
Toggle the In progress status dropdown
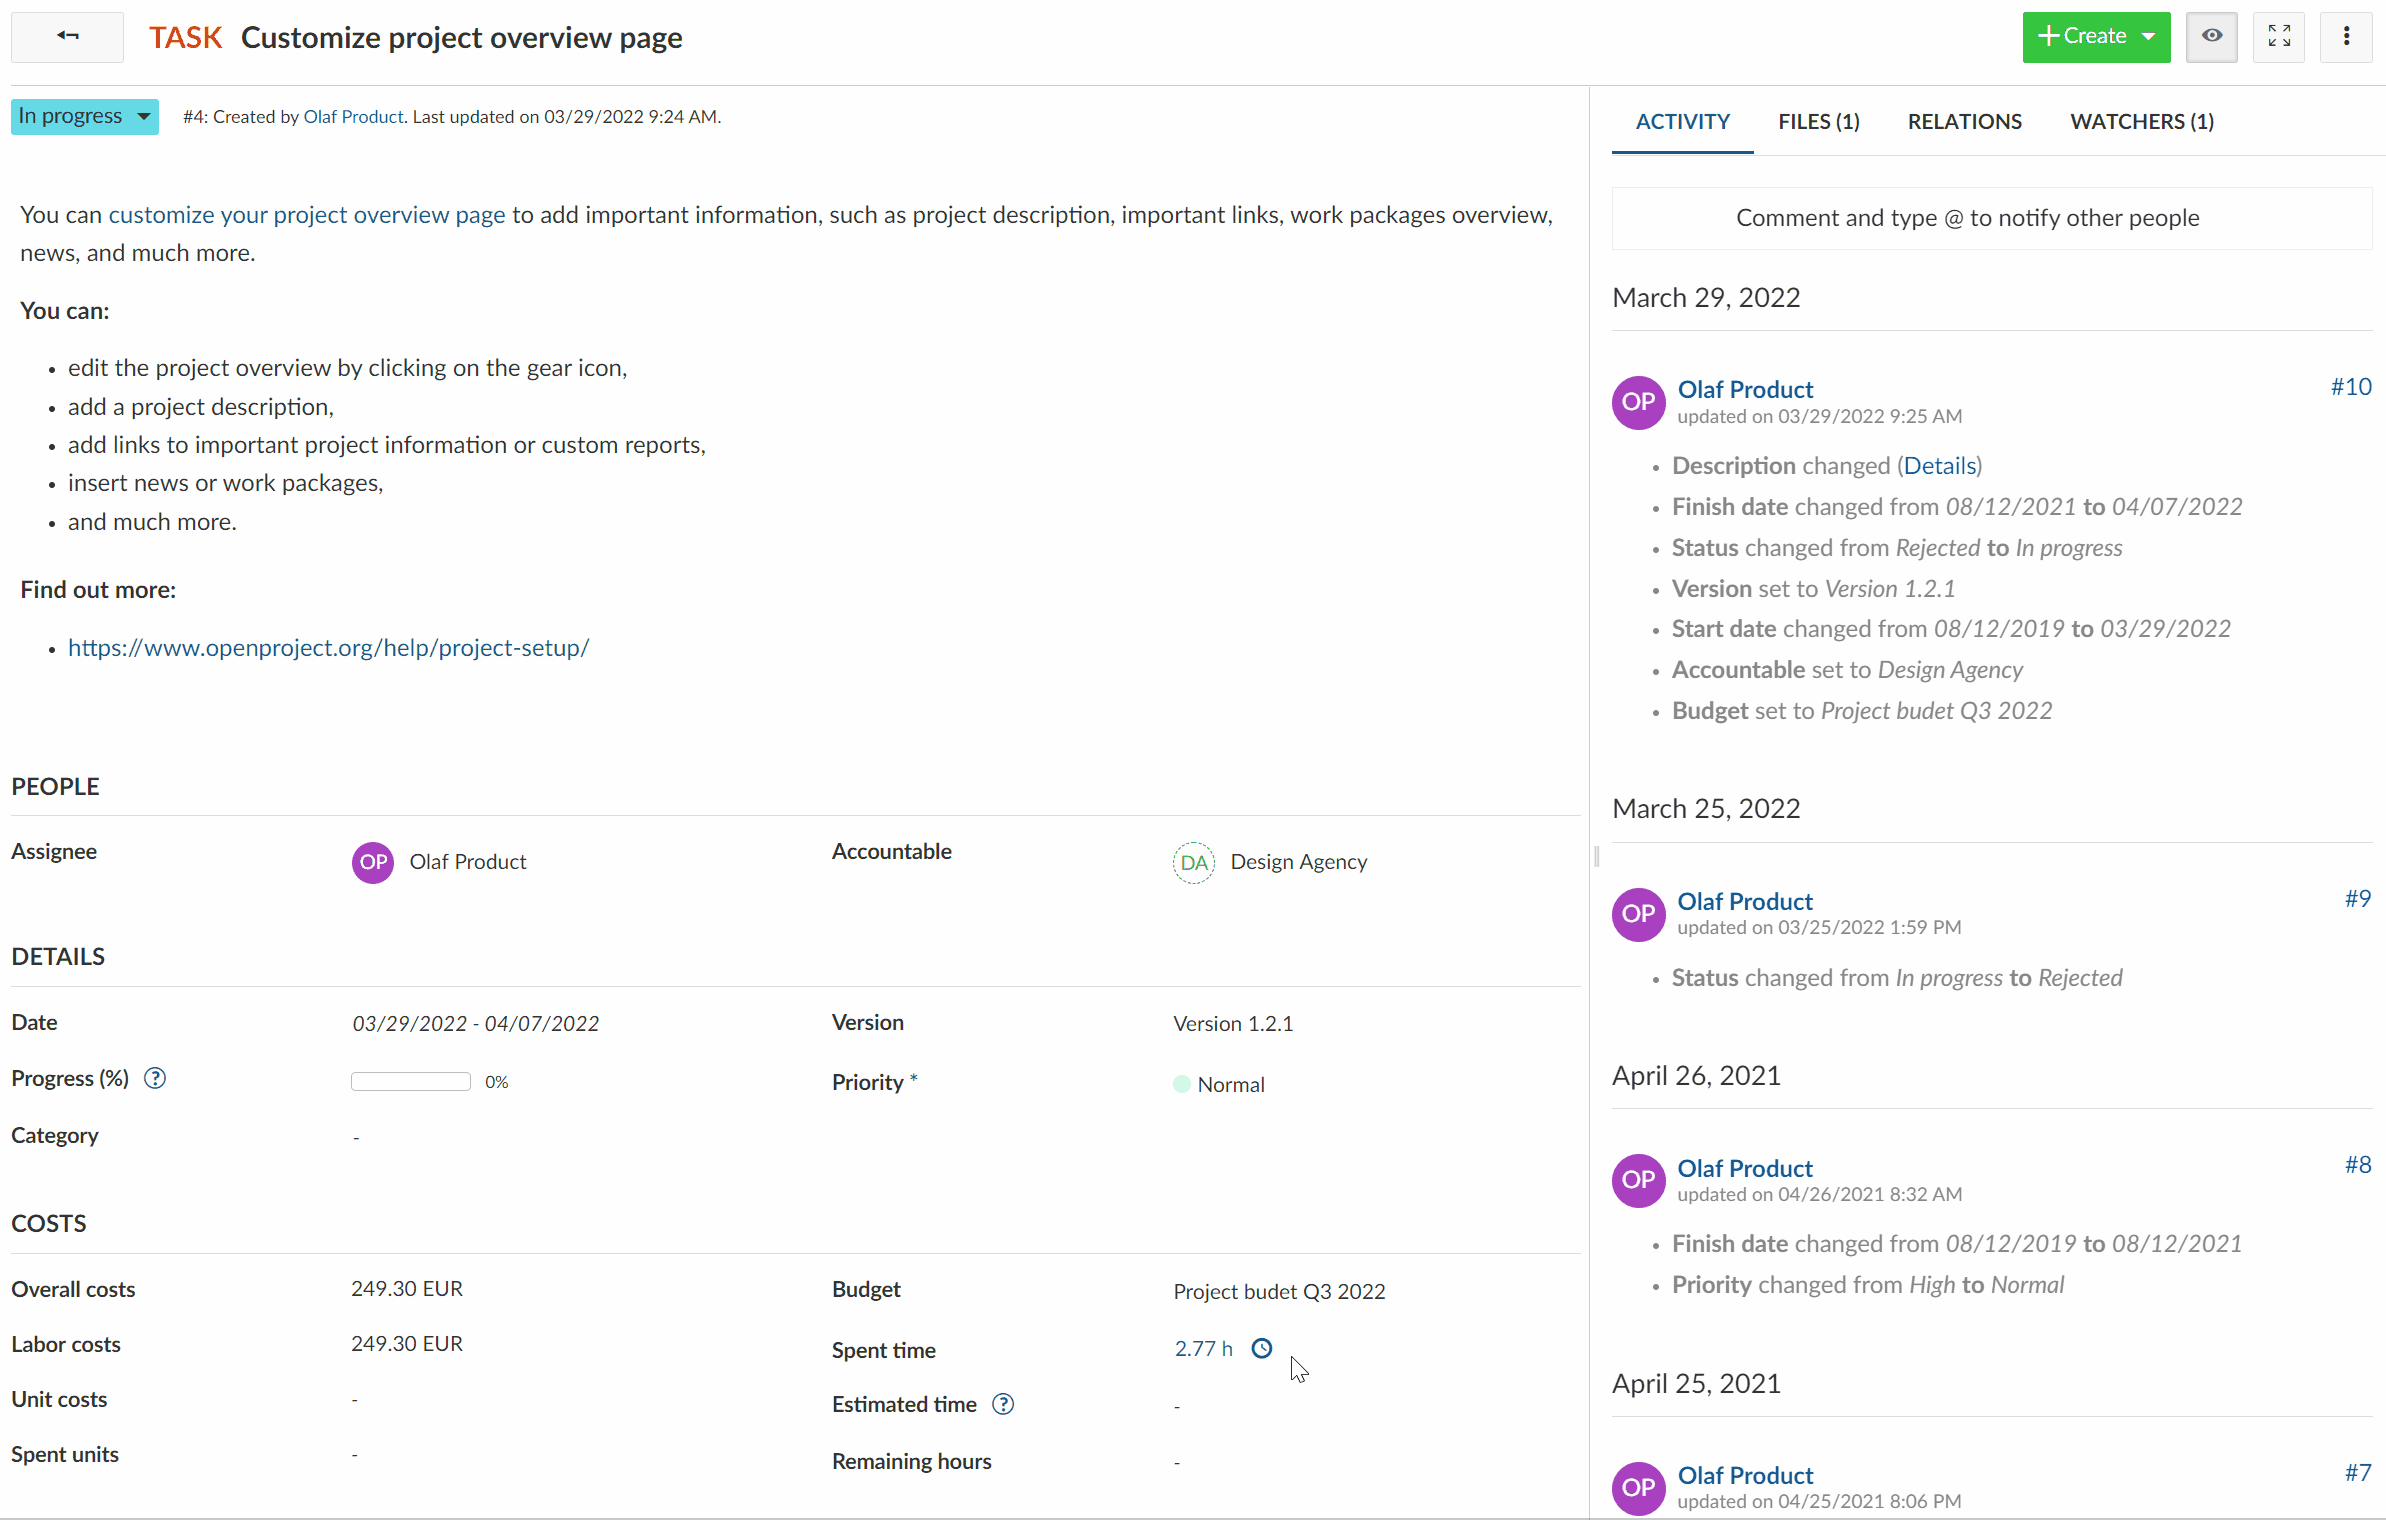coord(83,117)
